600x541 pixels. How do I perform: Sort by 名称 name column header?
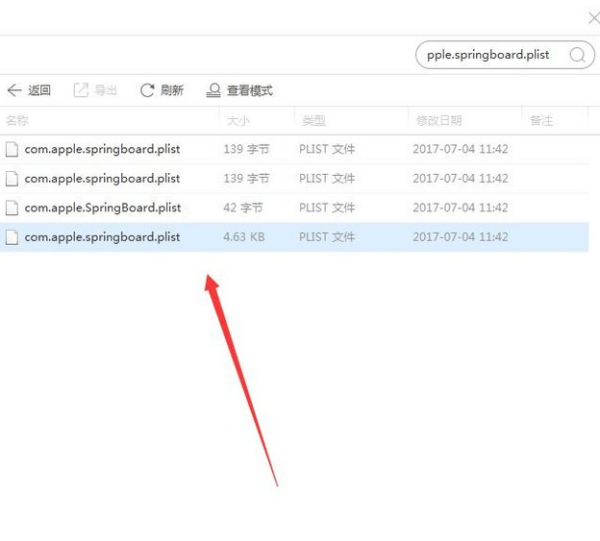[x=17, y=121]
